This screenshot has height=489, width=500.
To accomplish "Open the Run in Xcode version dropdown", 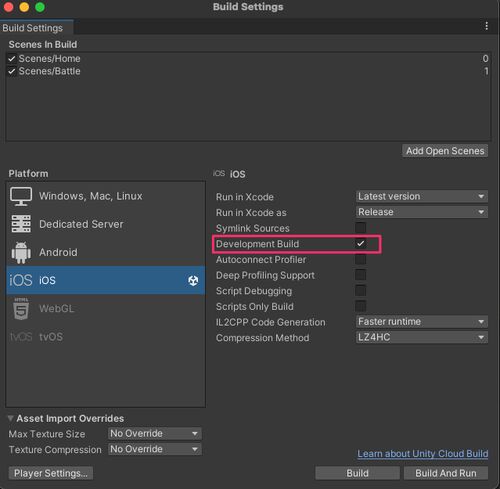I will coord(422,196).
